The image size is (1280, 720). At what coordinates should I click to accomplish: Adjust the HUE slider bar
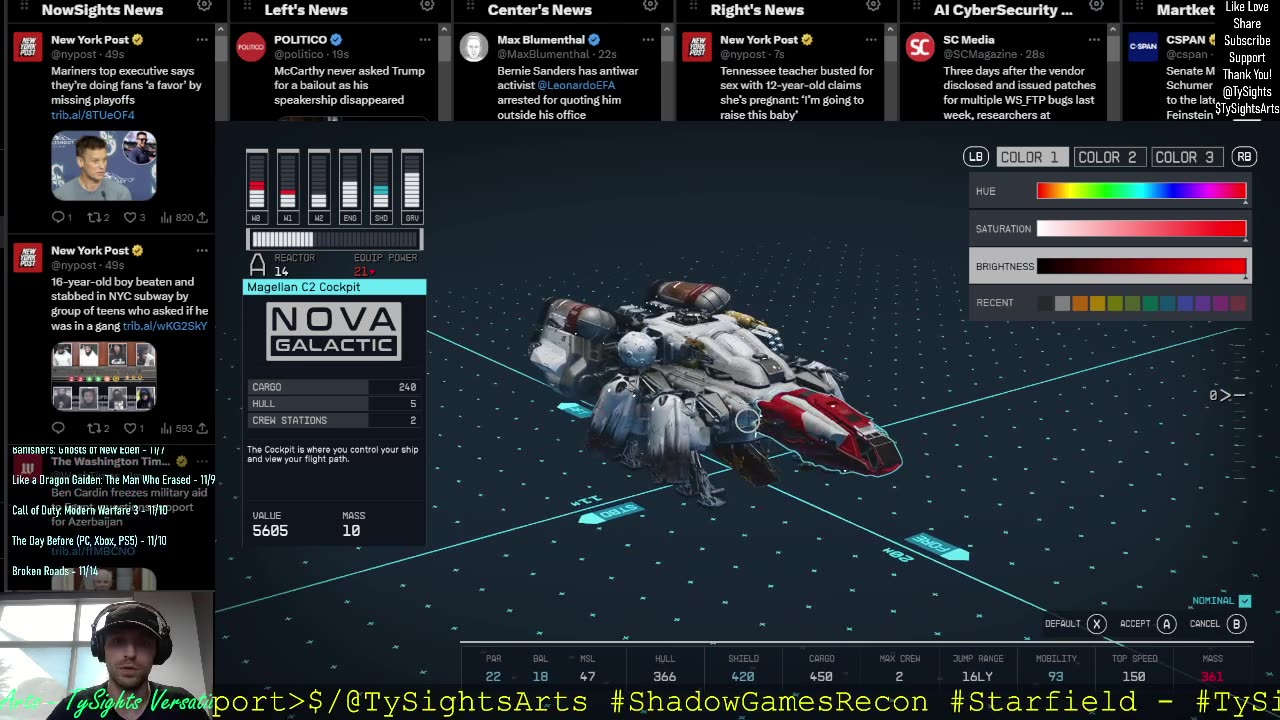1141,191
